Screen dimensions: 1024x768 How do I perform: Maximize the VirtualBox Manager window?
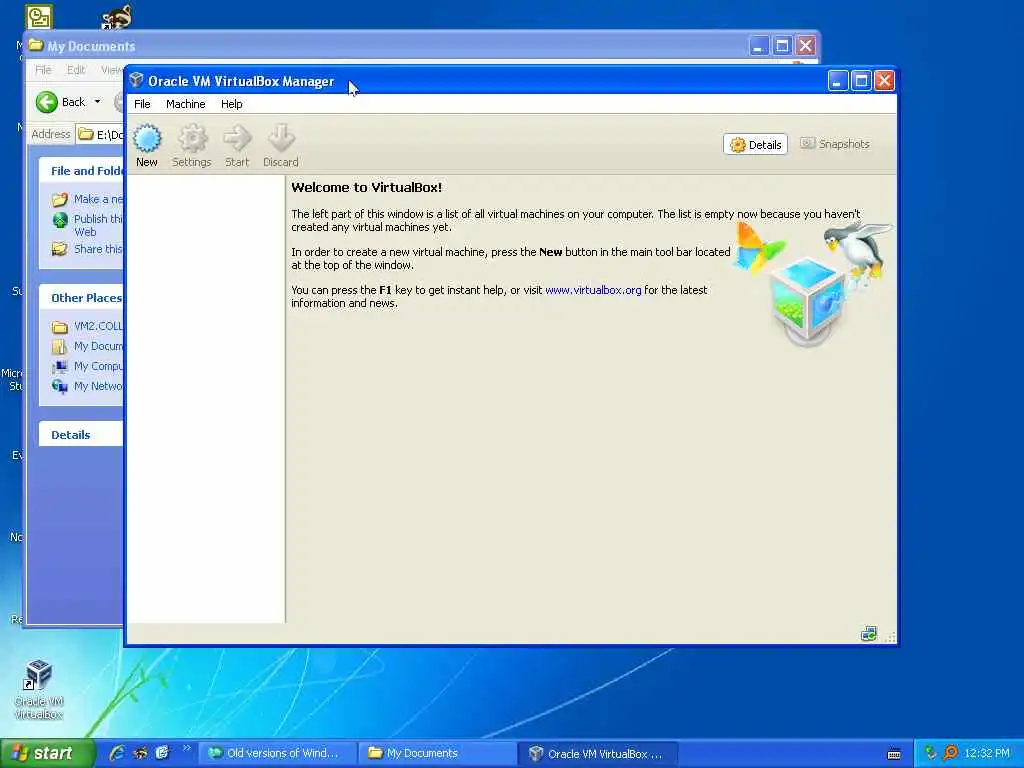click(861, 81)
